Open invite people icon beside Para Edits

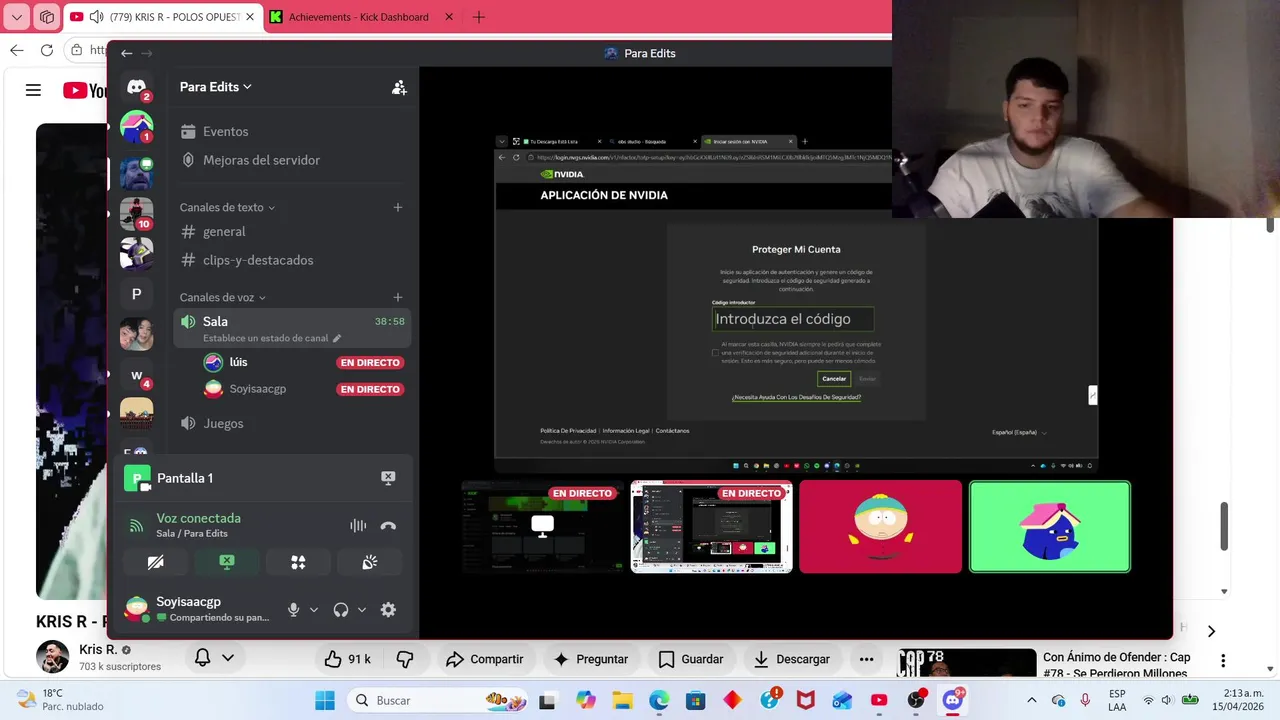click(399, 87)
